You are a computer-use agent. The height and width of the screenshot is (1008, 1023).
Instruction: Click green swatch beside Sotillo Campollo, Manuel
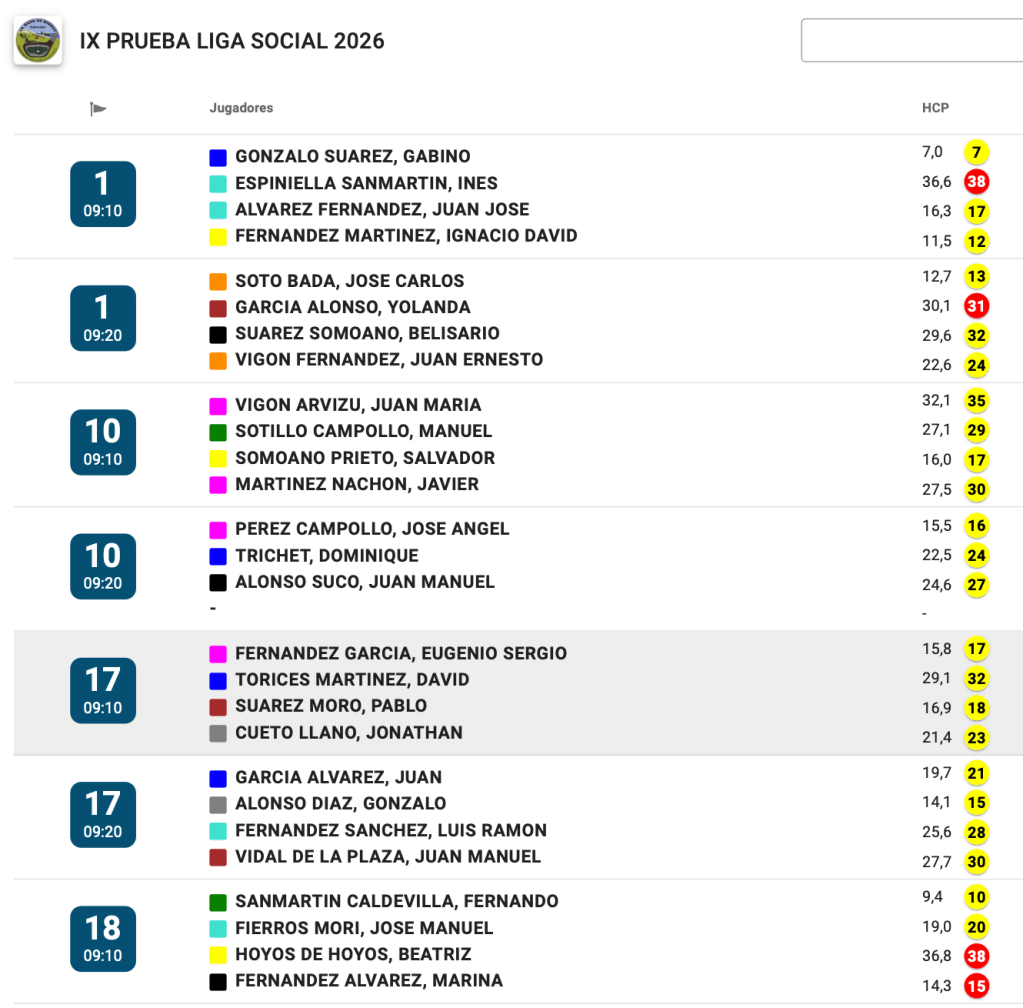coord(218,432)
